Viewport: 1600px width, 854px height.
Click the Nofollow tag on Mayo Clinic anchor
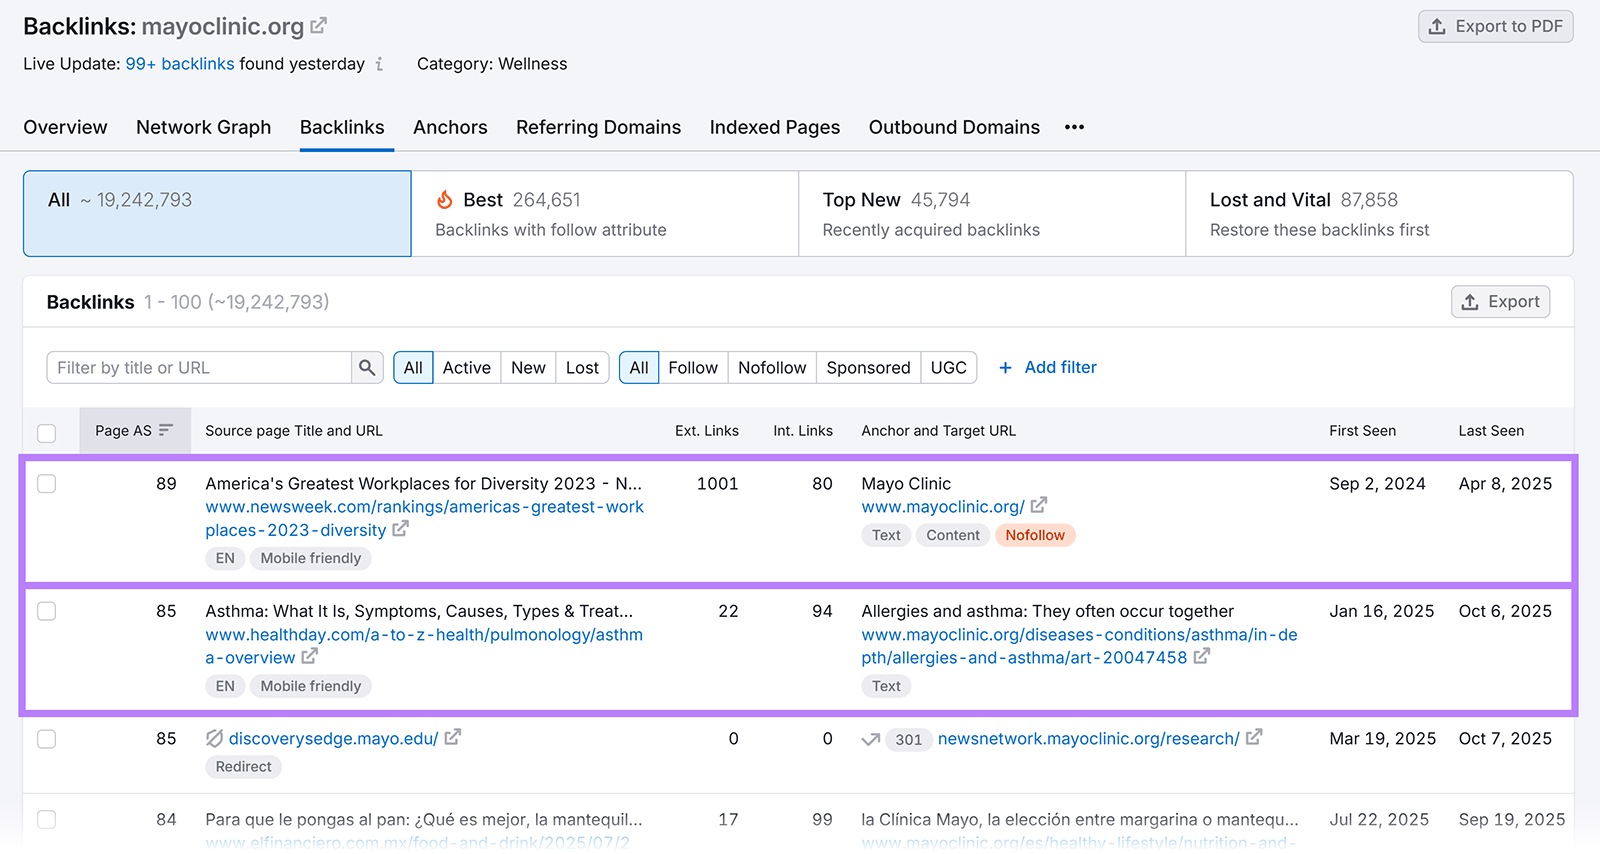click(x=1035, y=535)
